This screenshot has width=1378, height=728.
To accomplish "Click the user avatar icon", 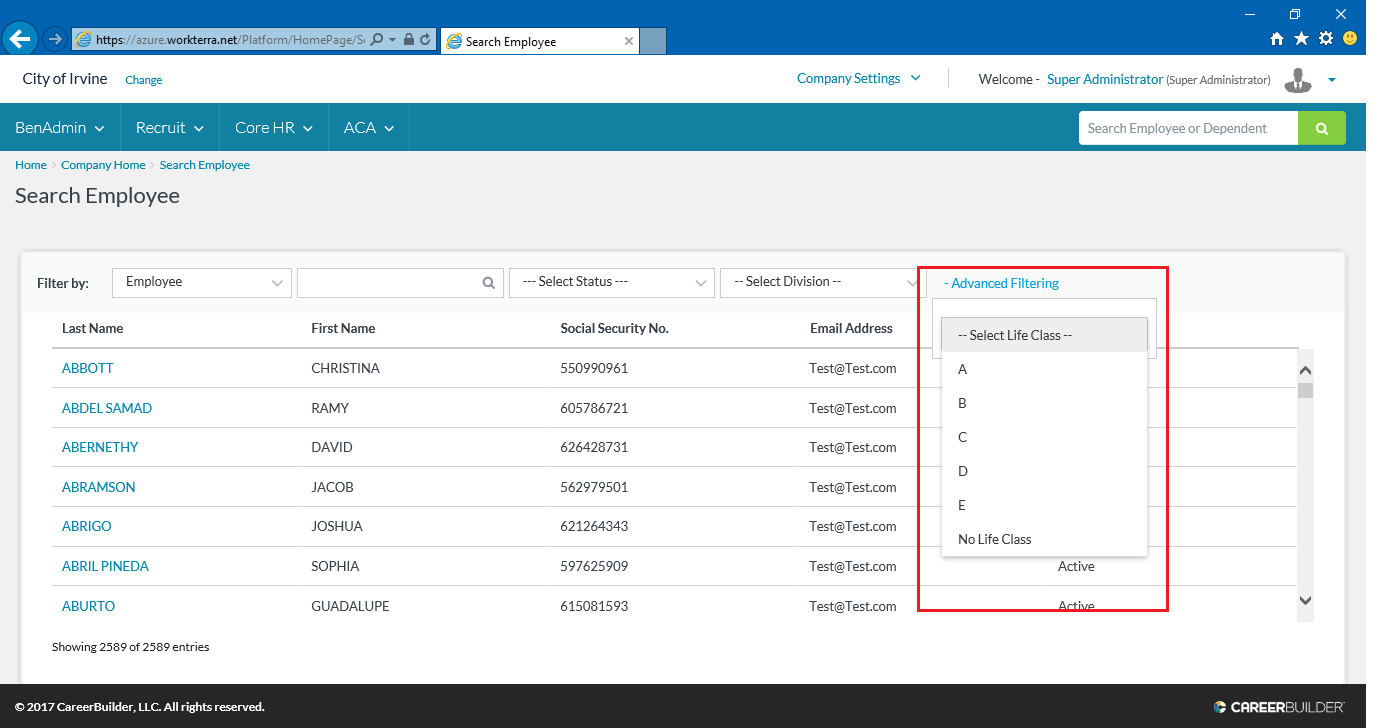I will click(x=1298, y=80).
